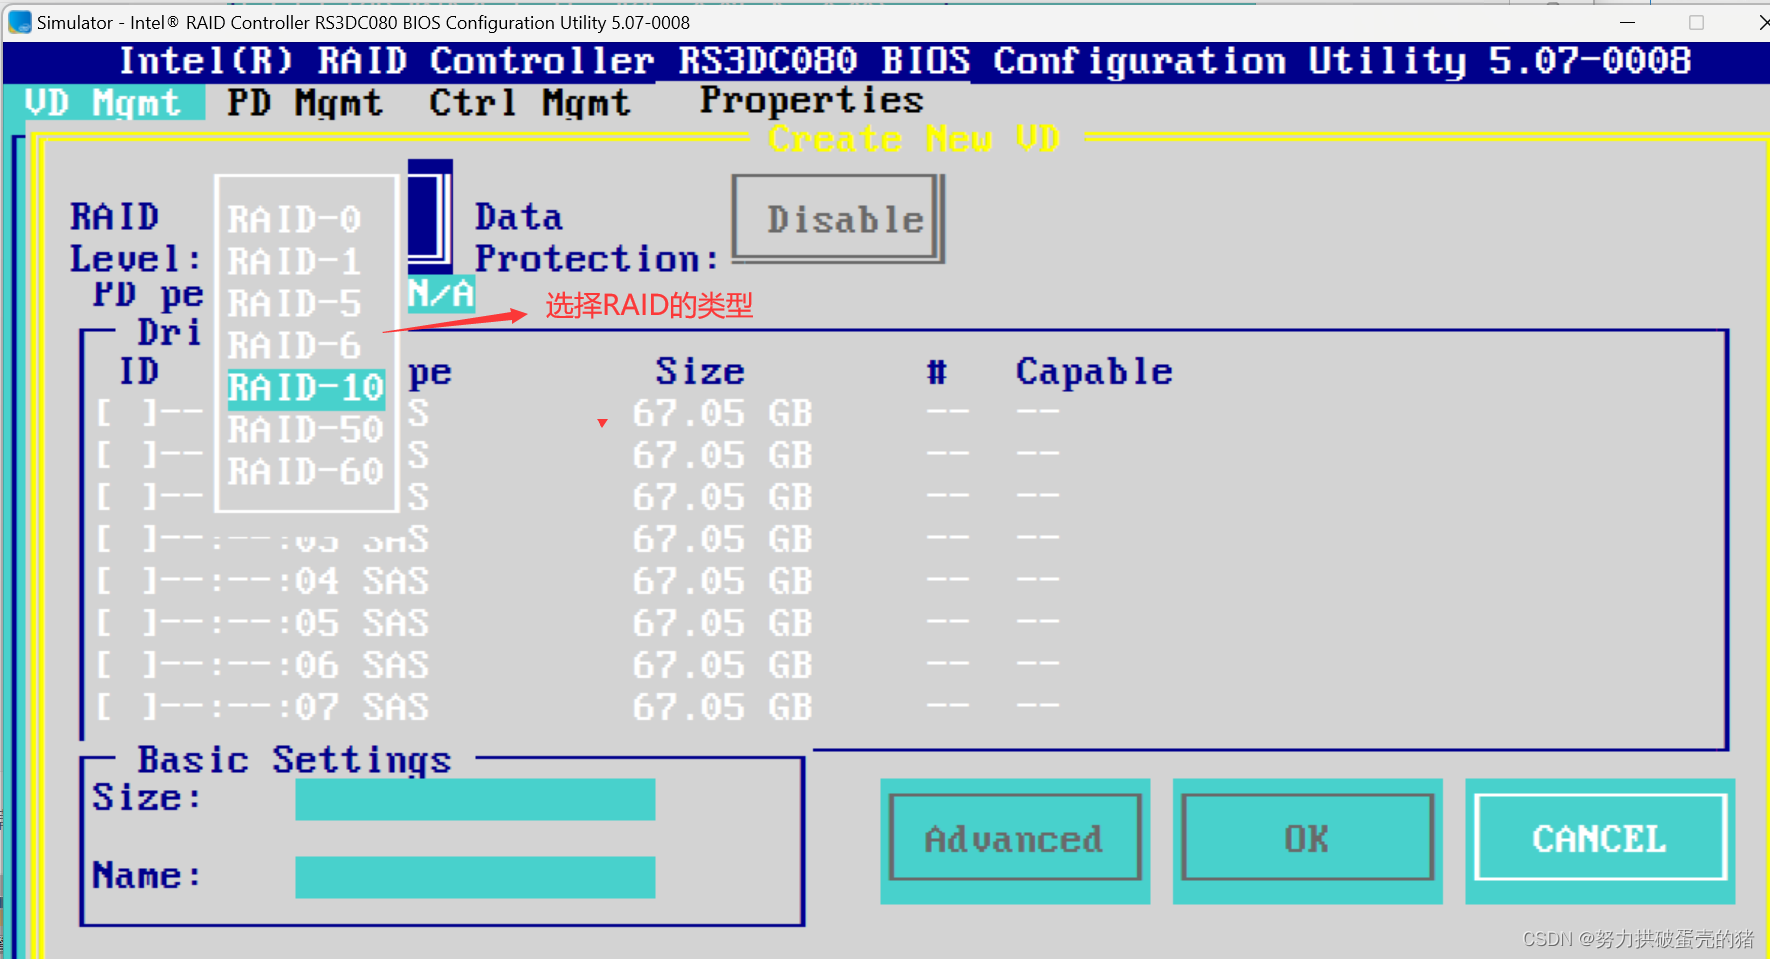Screen dimensions: 1770x959
Task: Choose RAID-0 from the RAID level list
Action: click(294, 219)
